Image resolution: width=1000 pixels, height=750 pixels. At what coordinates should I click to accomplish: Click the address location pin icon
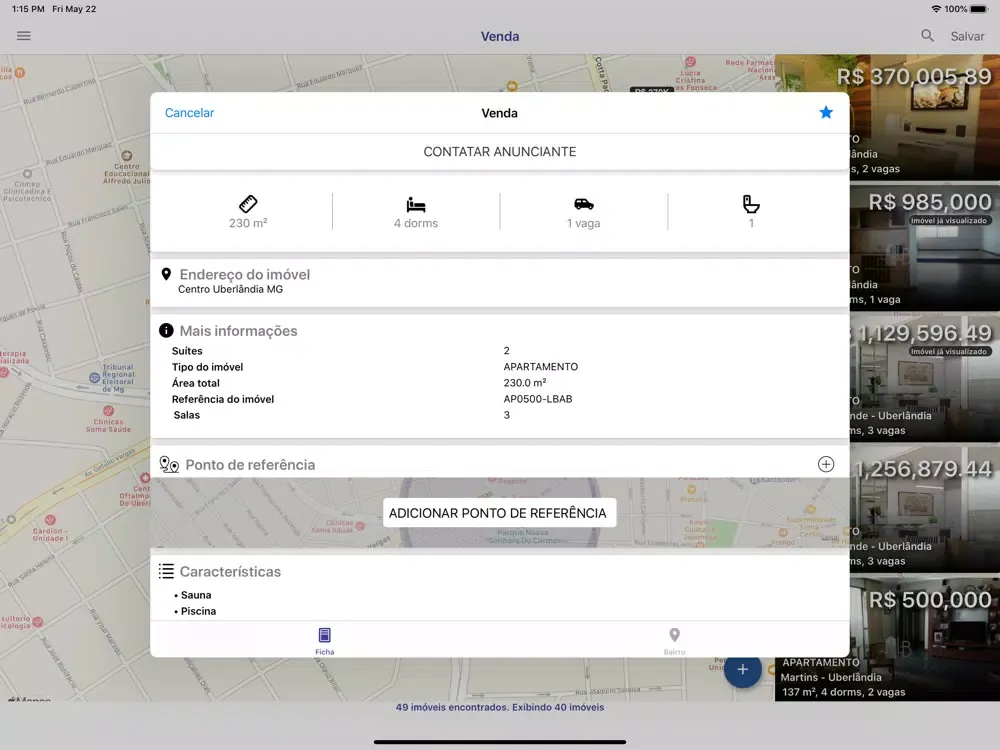[x=166, y=274]
